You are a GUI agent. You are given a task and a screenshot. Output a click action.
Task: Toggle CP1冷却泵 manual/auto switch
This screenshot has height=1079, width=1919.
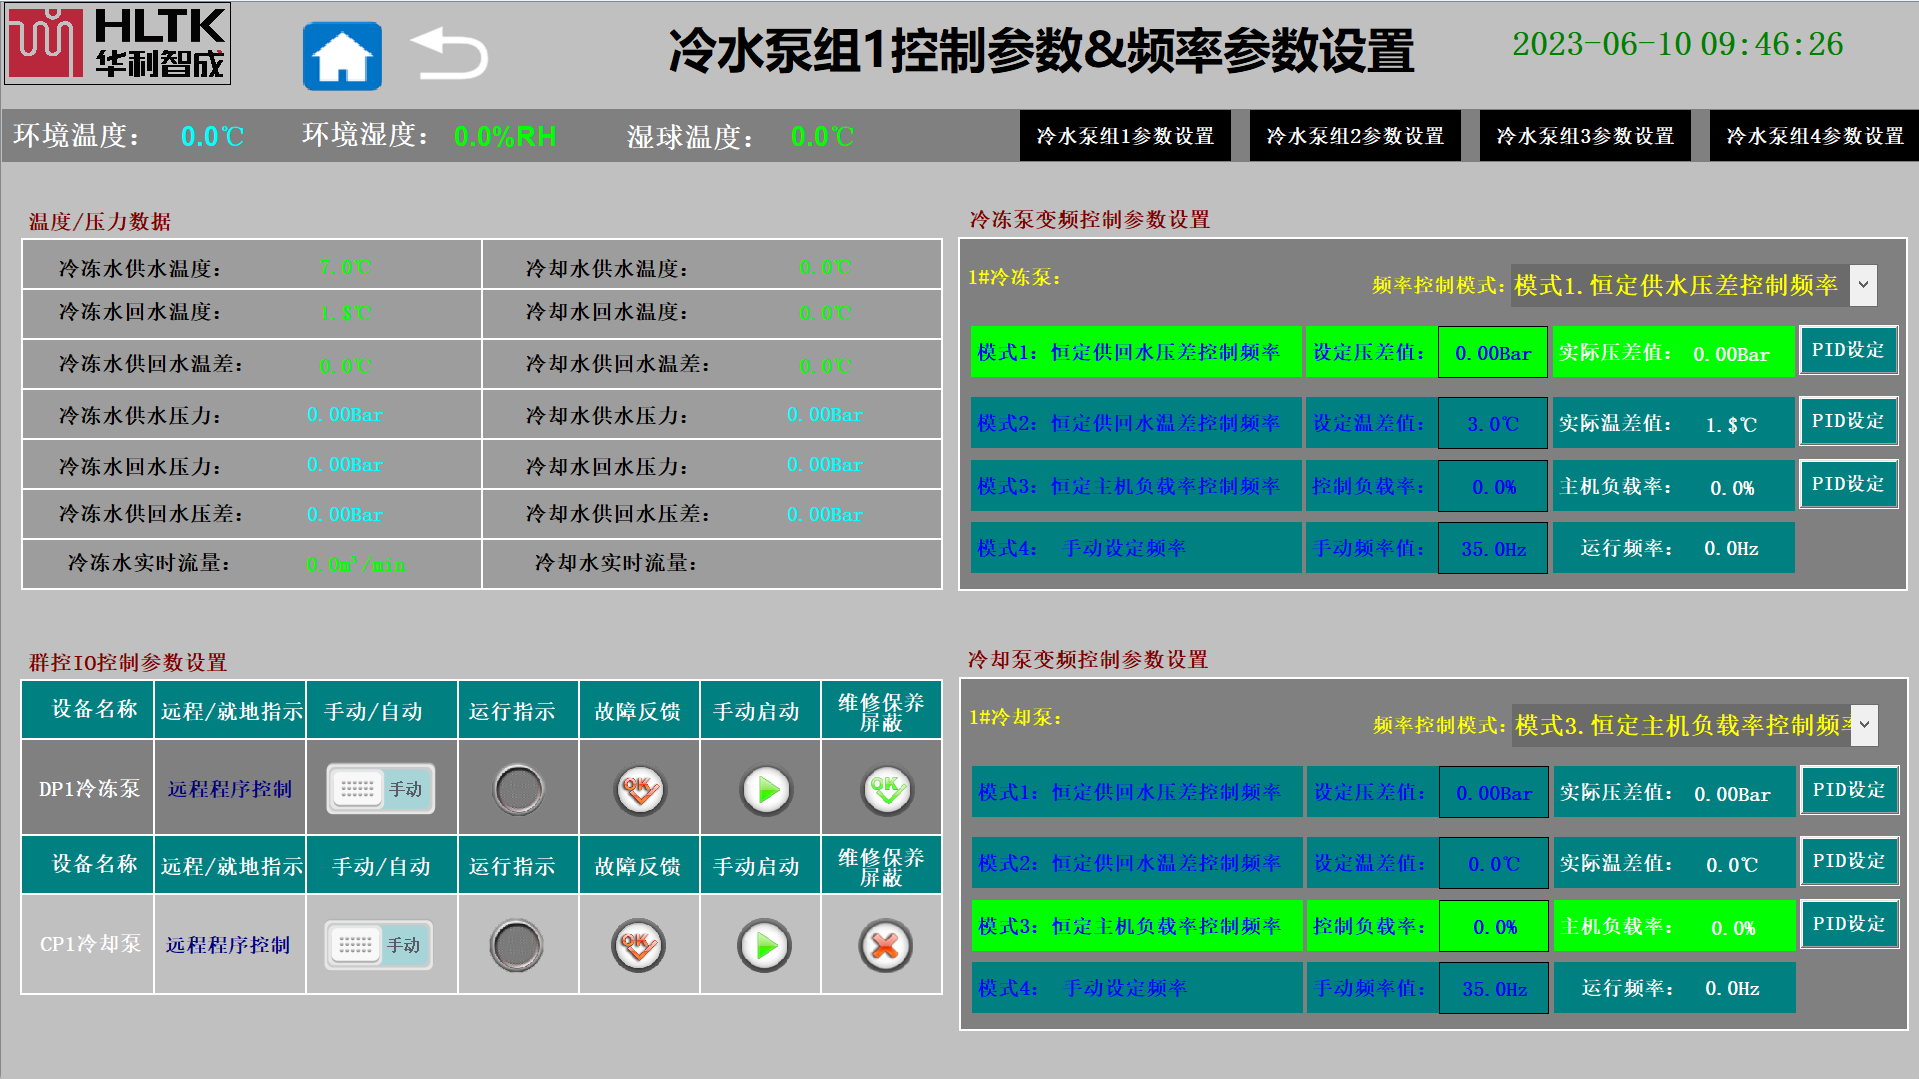pos(378,945)
